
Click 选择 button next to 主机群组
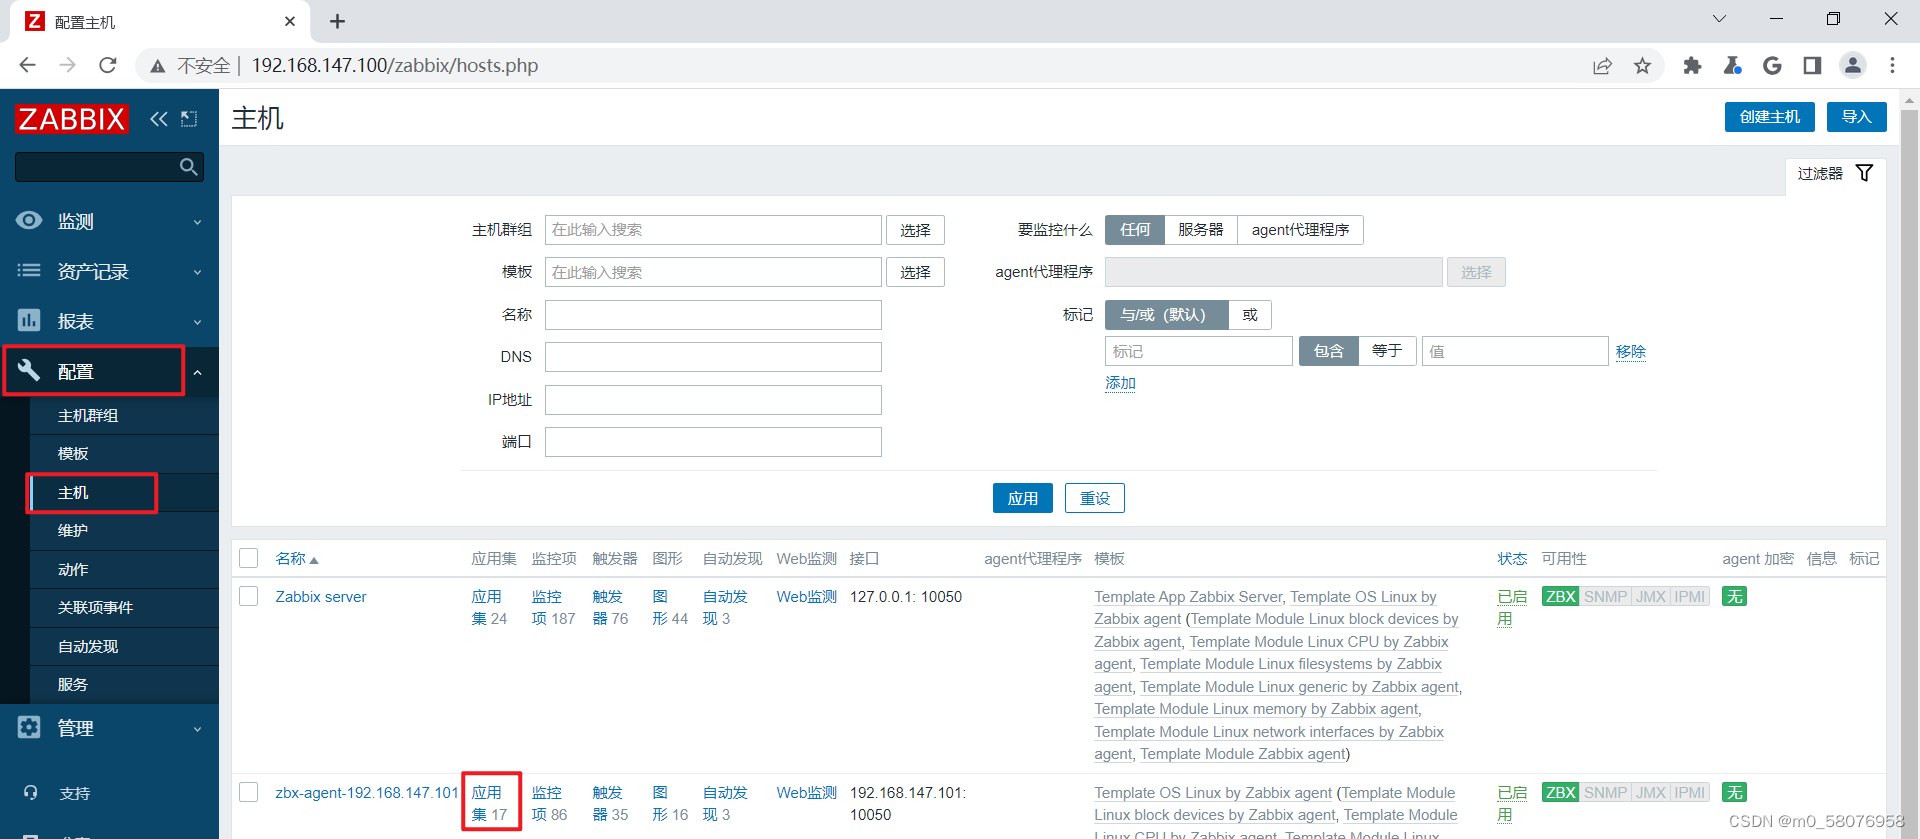915,230
